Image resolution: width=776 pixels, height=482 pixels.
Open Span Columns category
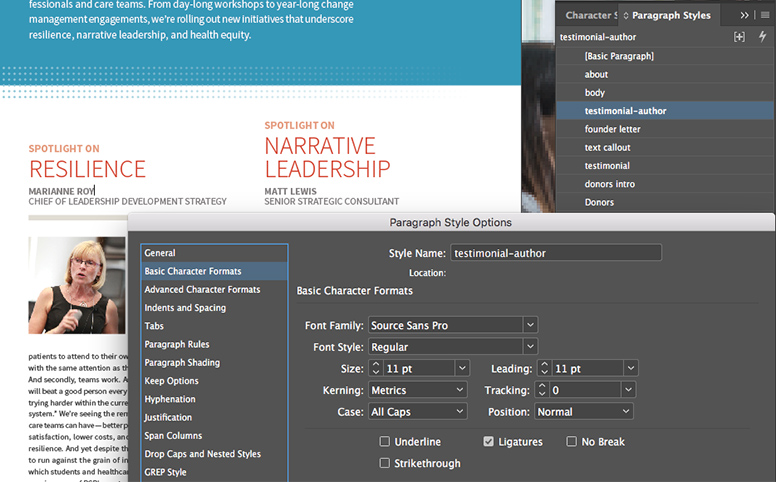(214, 436)
